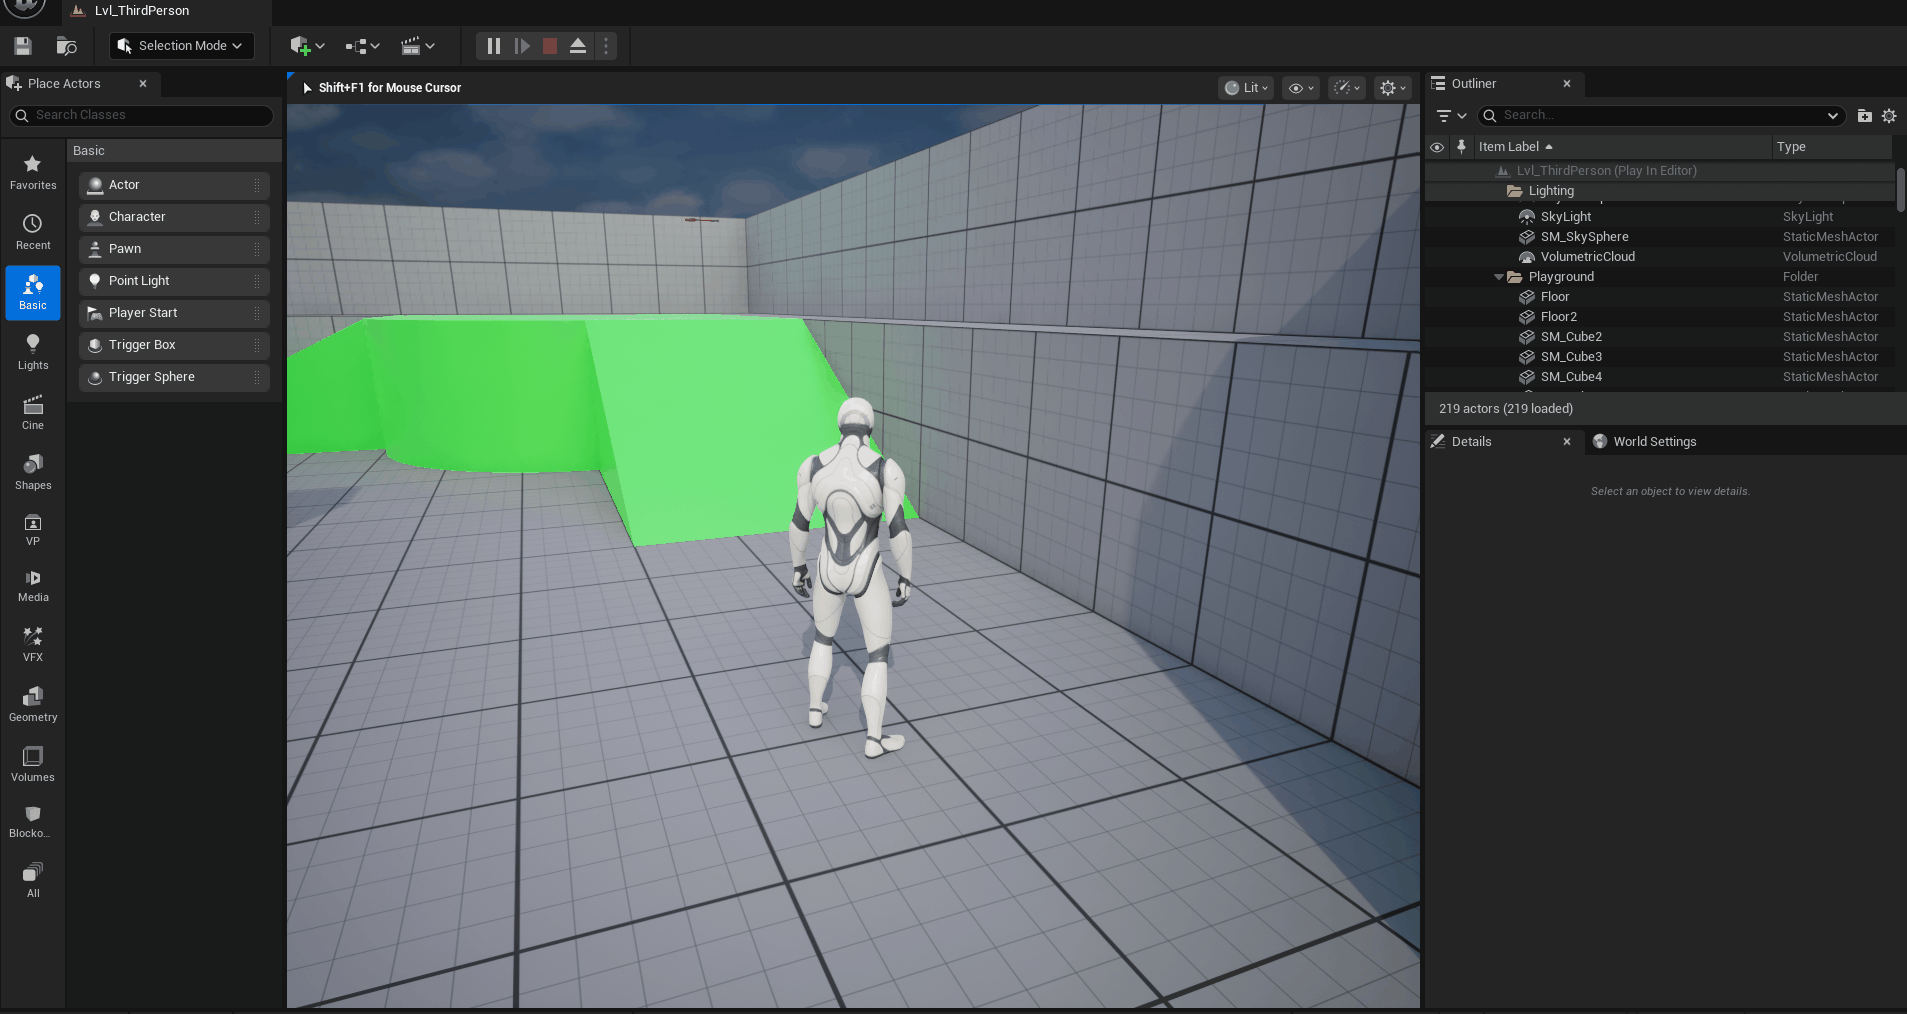Open the Lit view mode dropdown
Screen dimensions: 1907x1014
coord(1246,88)
